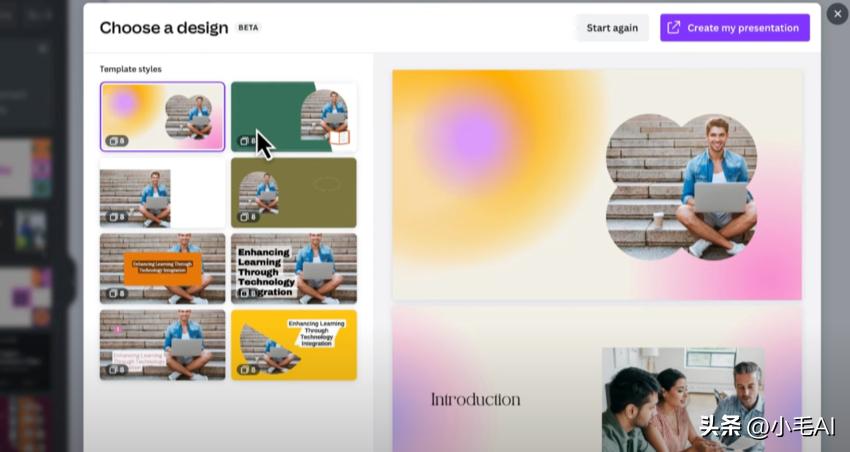Pick the template with pink title text

click(x=163, y=345)
